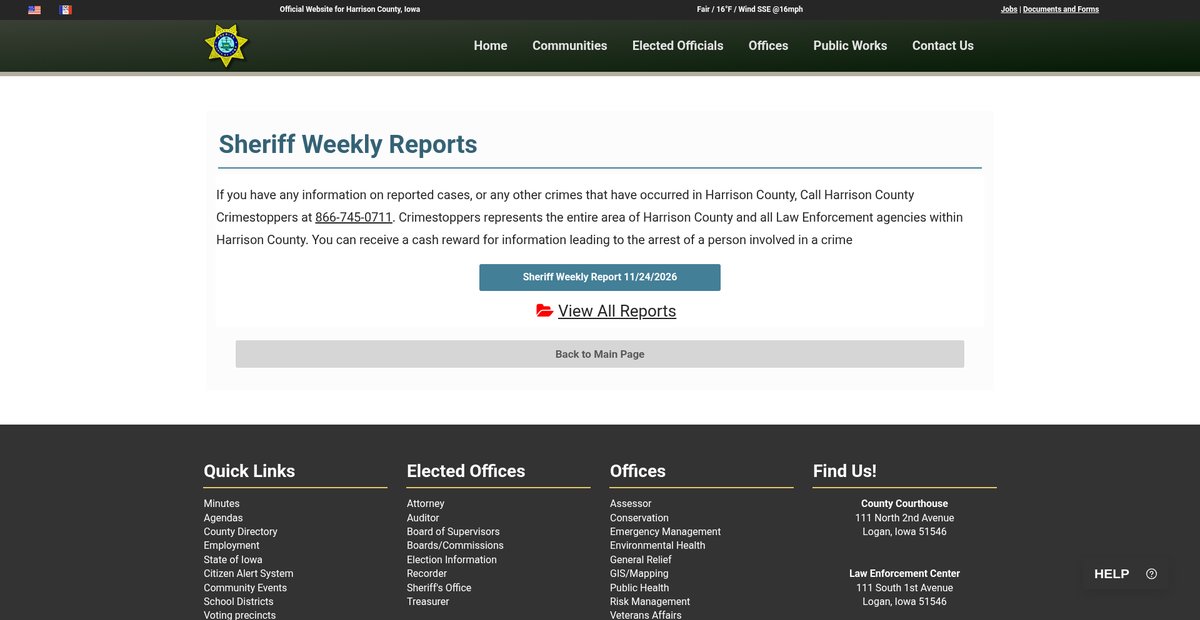Click the sheriff star badge logo
1200x620 pixels.
point(226,46)
